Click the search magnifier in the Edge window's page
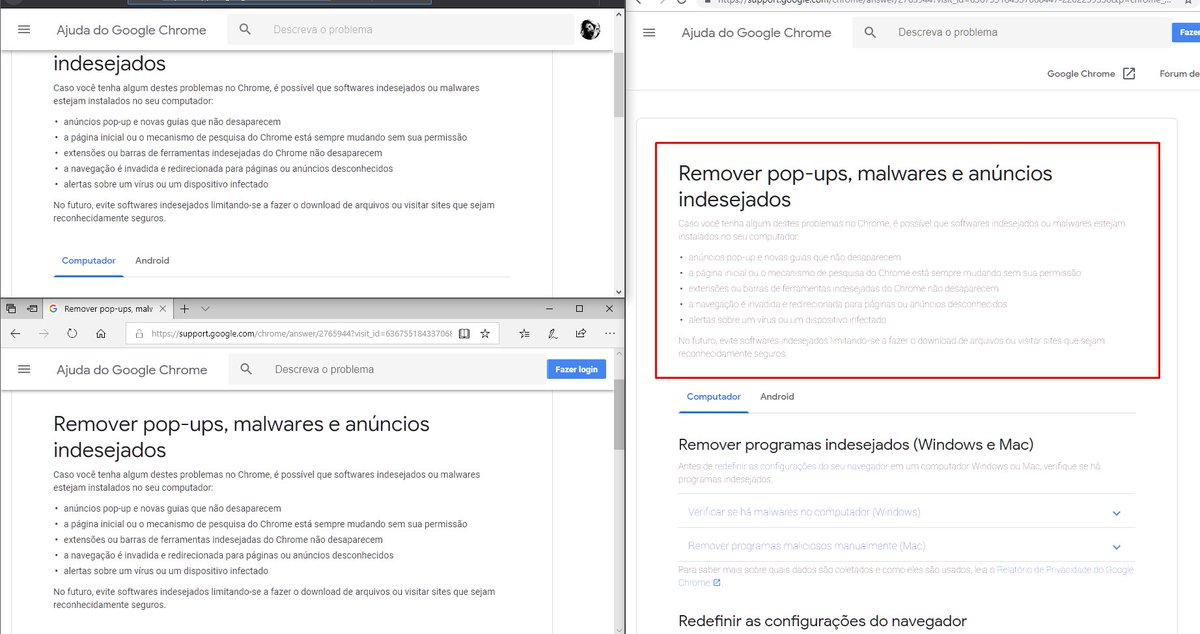The width and height of the screenshot is (1200, 634). (x=245, y=369)
